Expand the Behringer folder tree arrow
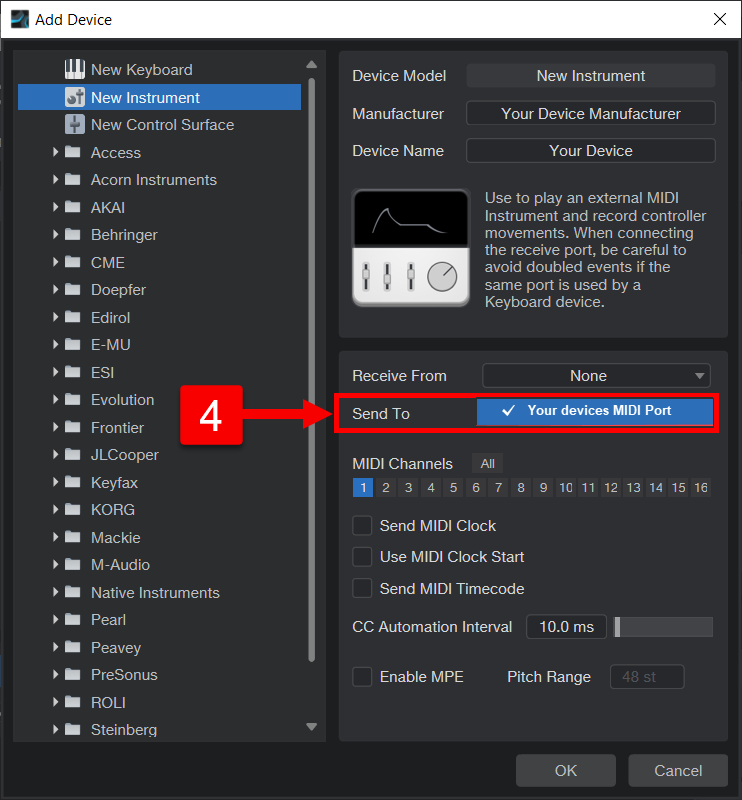The height and width of the screenshot is (800, 742). coord(55,235)
